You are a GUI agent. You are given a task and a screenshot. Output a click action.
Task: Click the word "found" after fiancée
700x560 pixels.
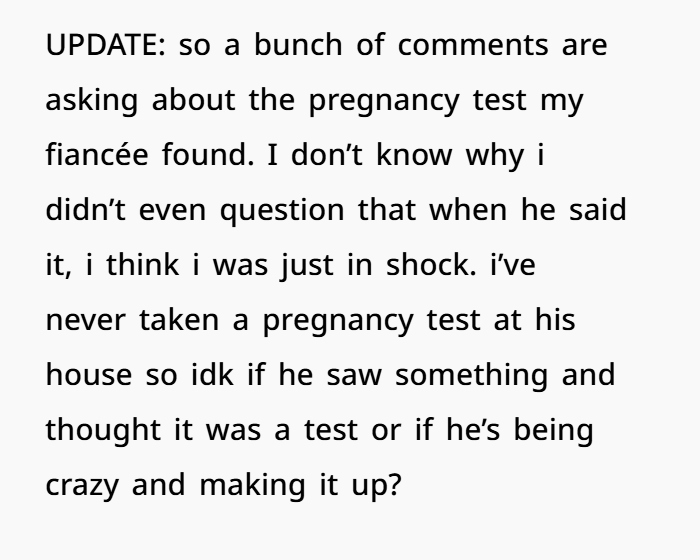(212, 157)
